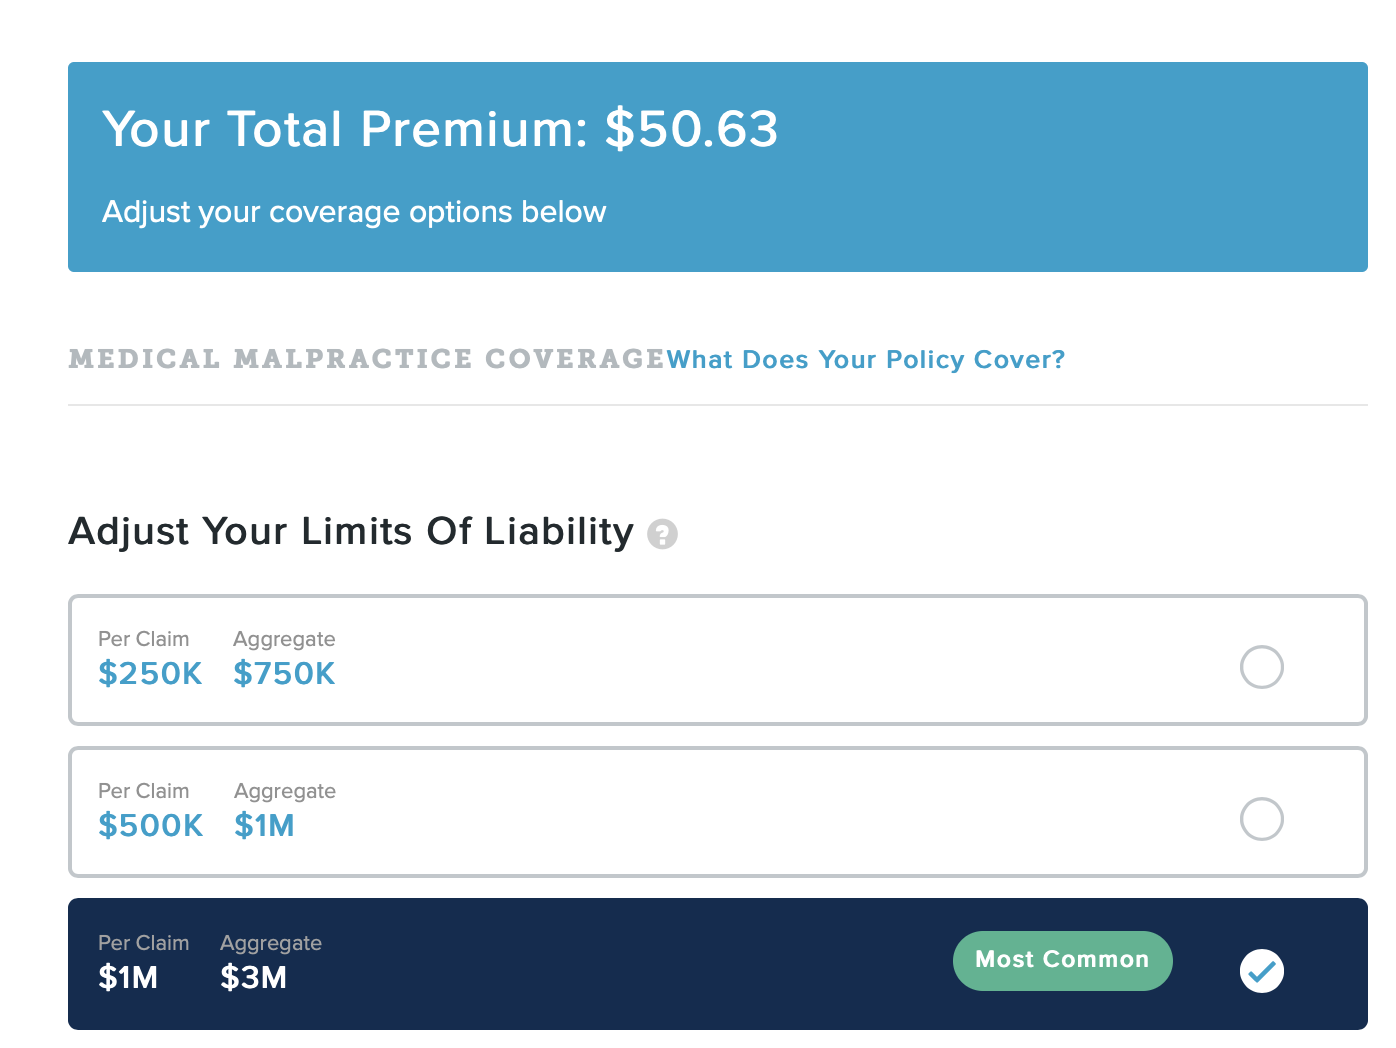Click the blue checkmark on the $1M option
Image resolution: width=1396 pixels, height=1048 pixels.
tap(1262, 971)
